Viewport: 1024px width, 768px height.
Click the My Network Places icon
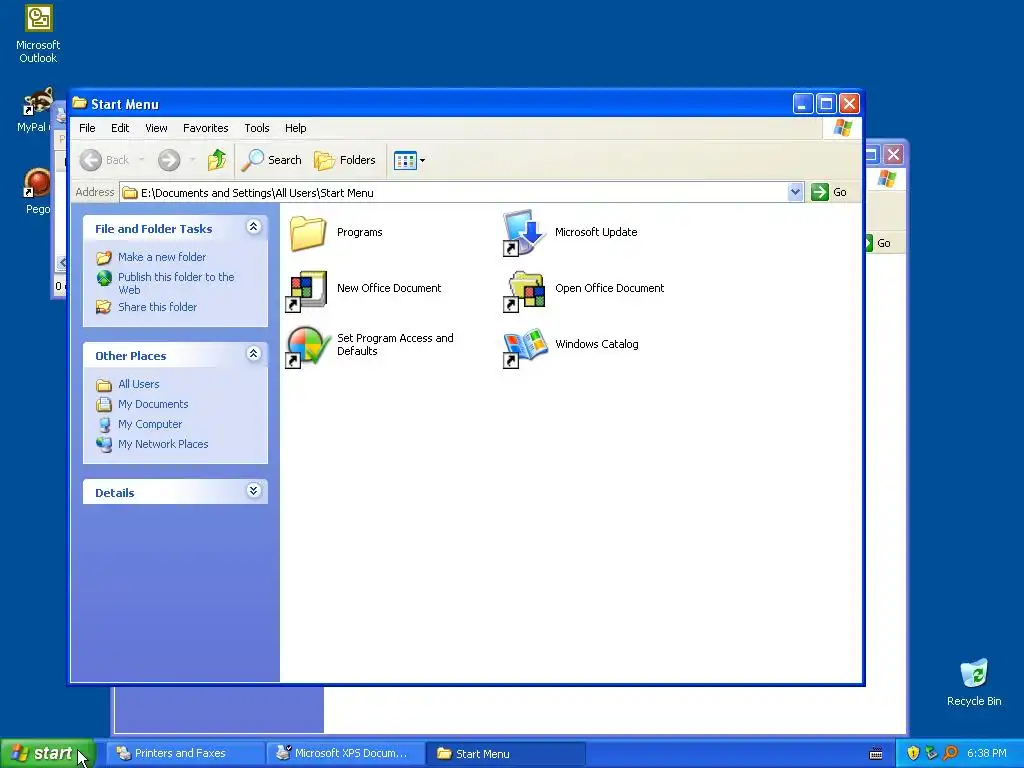click(x=104, y=444)
